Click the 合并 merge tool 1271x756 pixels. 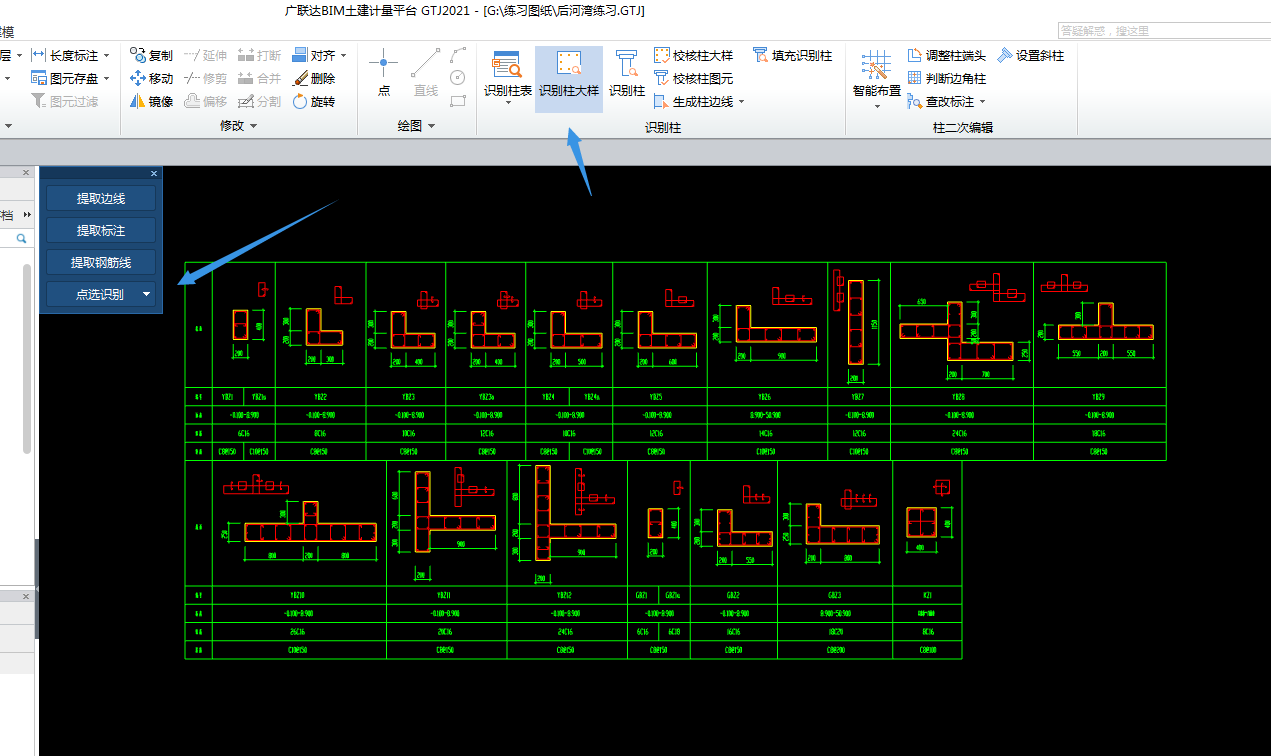(259, 78)
